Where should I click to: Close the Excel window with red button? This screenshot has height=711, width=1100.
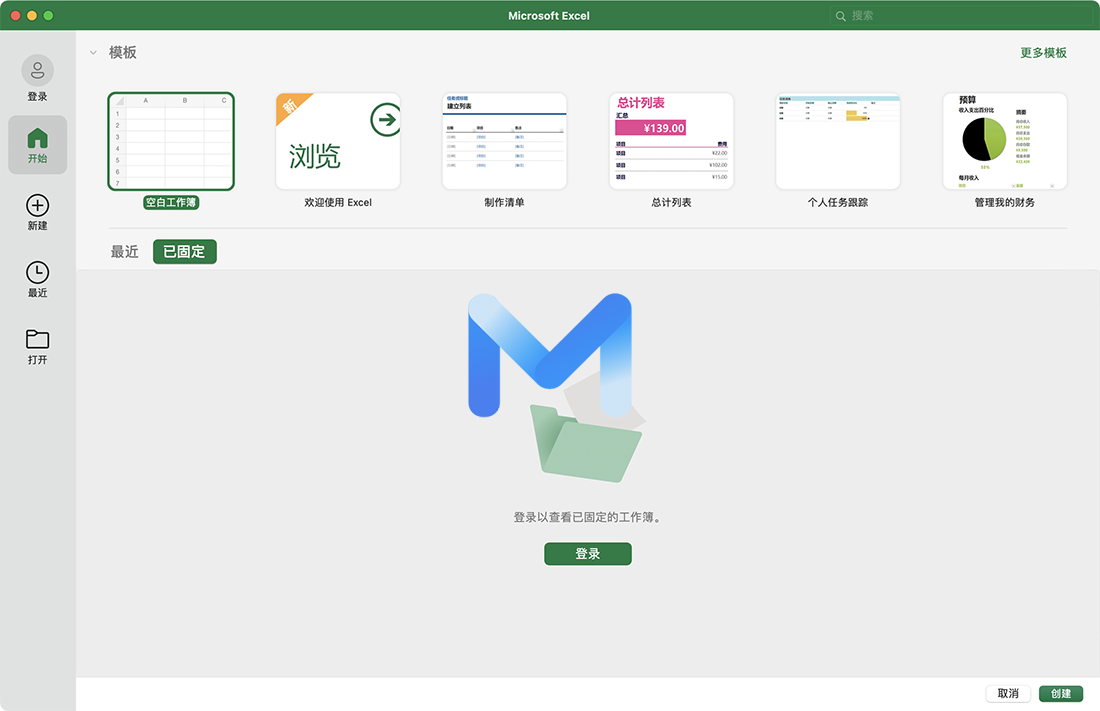coord(15,15)
